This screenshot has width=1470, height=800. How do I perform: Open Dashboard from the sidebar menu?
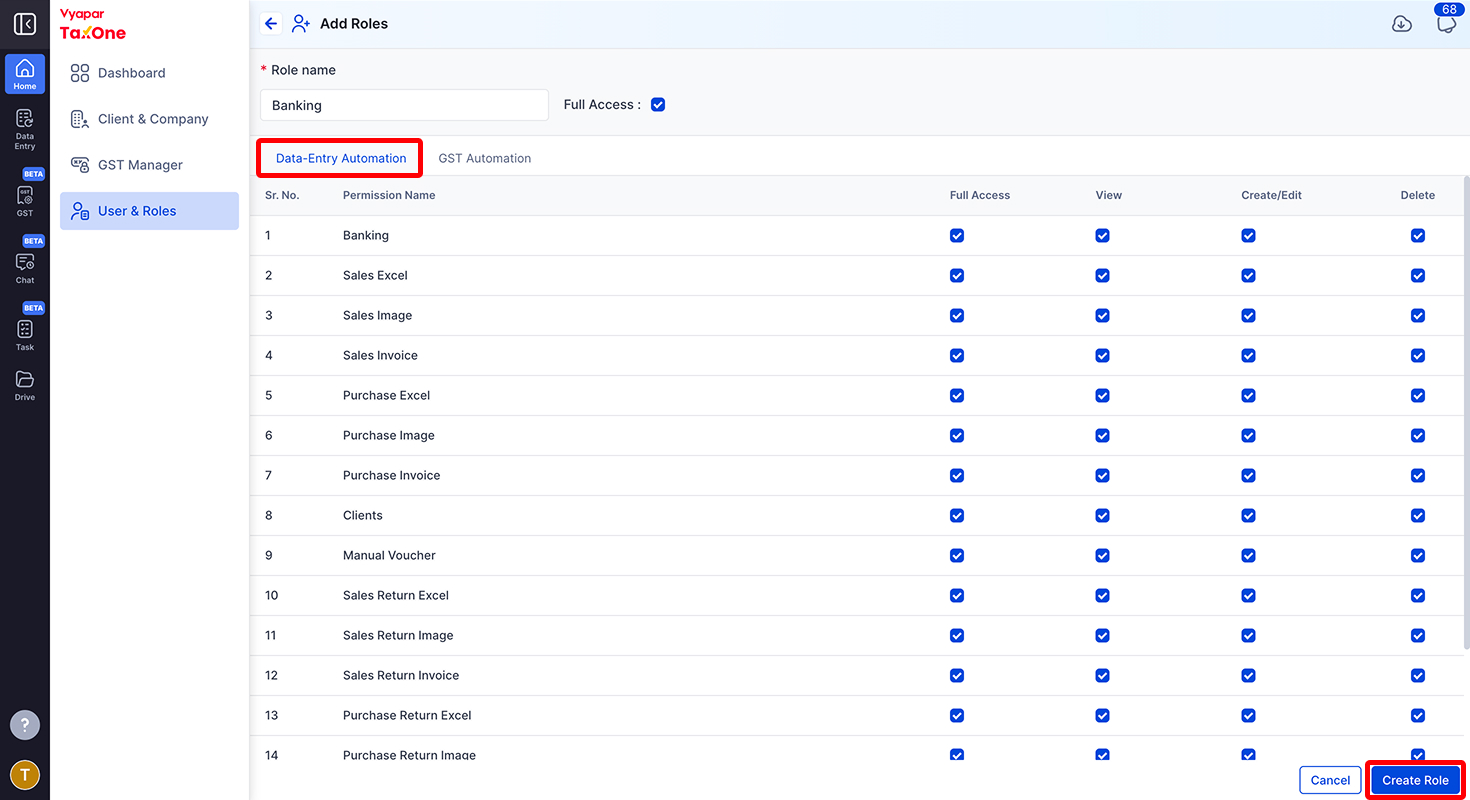point(149,73)
